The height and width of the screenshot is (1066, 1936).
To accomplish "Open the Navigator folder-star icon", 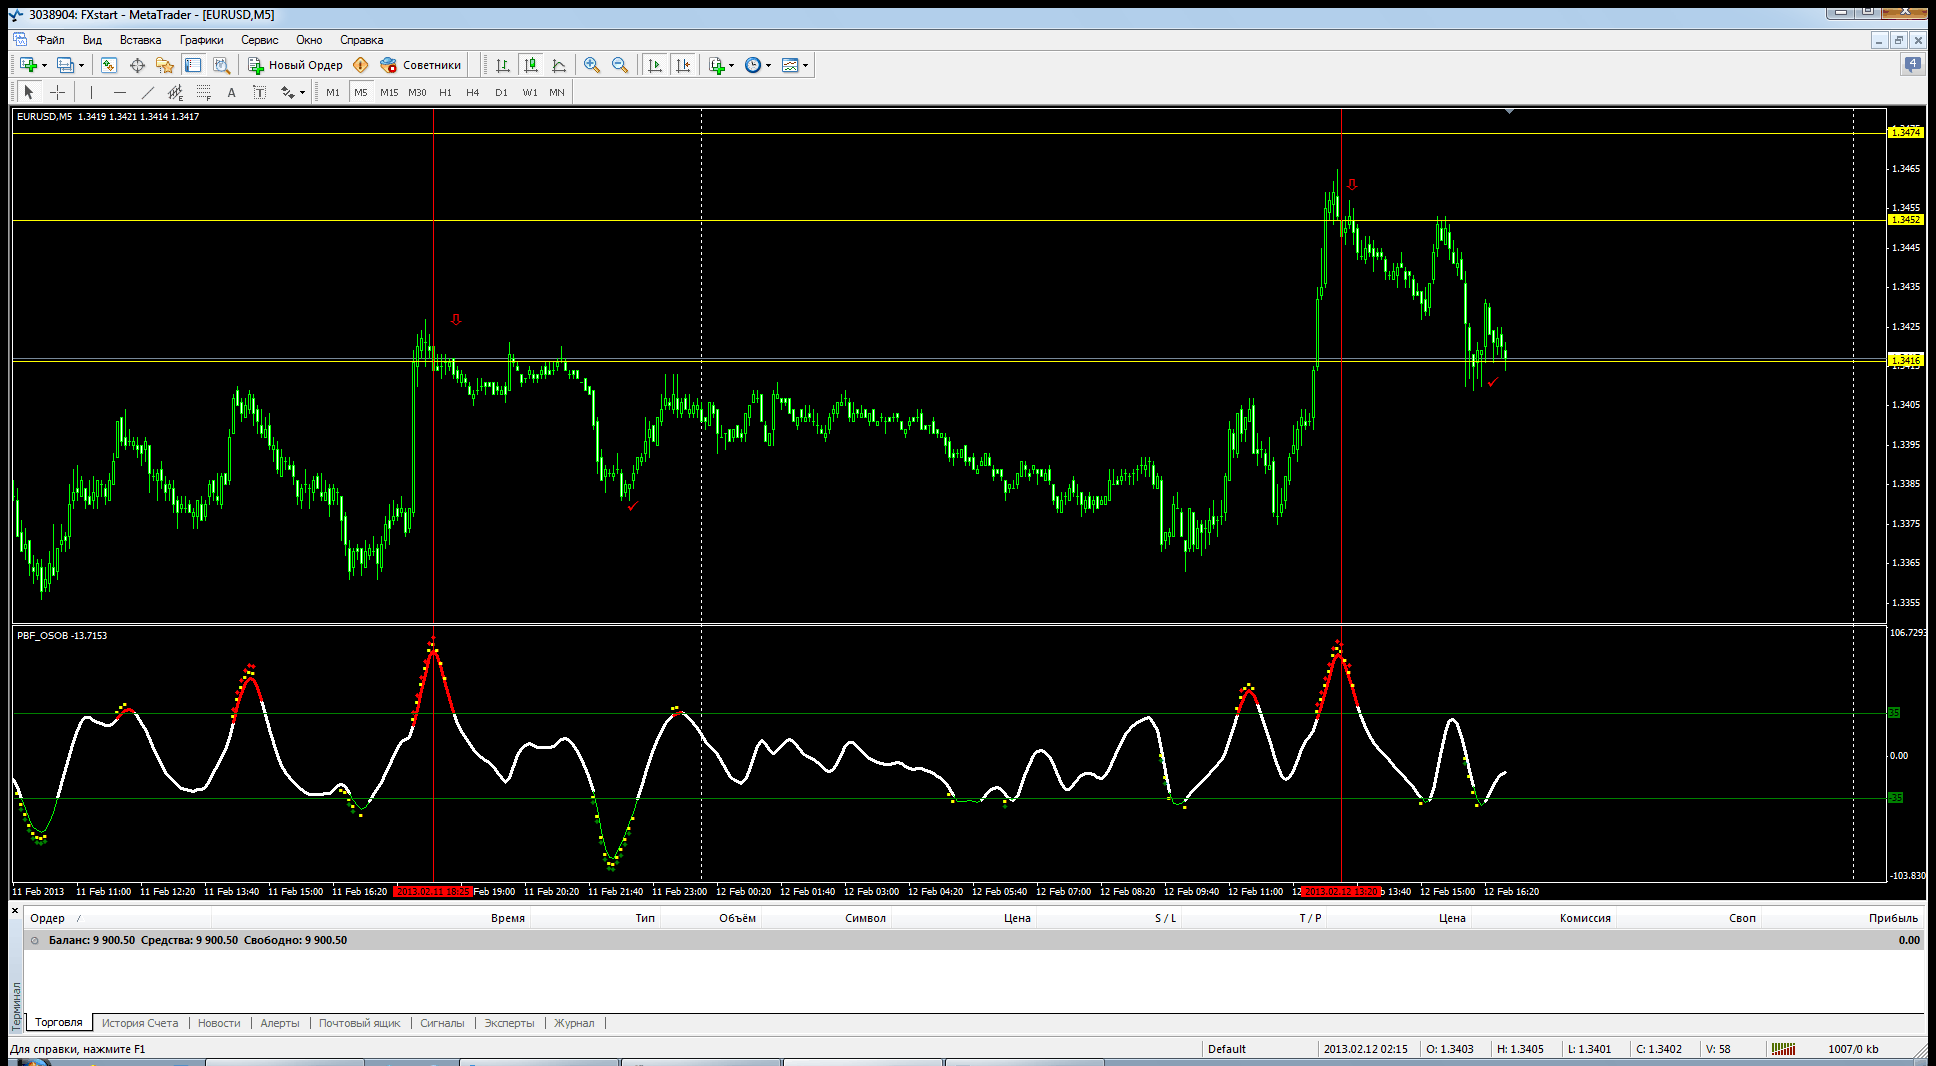I will [165, 65].
